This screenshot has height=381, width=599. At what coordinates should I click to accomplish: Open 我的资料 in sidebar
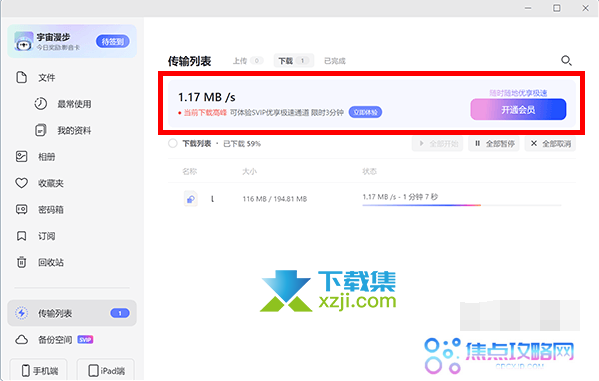pyautogui.click(x=63, y=130)
